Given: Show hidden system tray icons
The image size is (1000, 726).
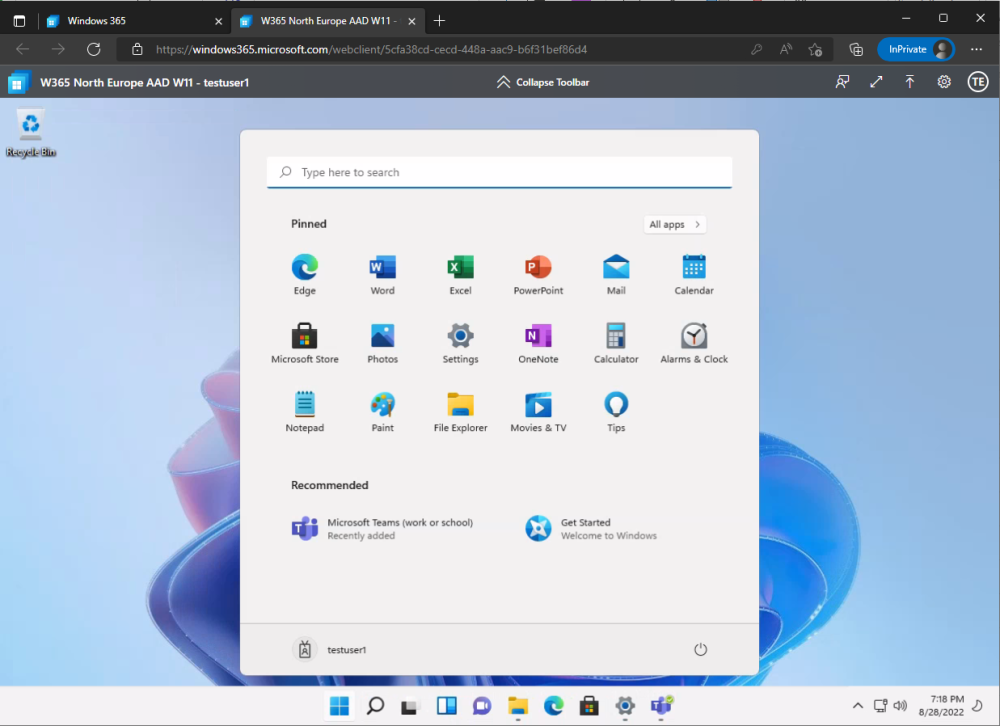Looking at the screenshot, I should tap(858, 706).
